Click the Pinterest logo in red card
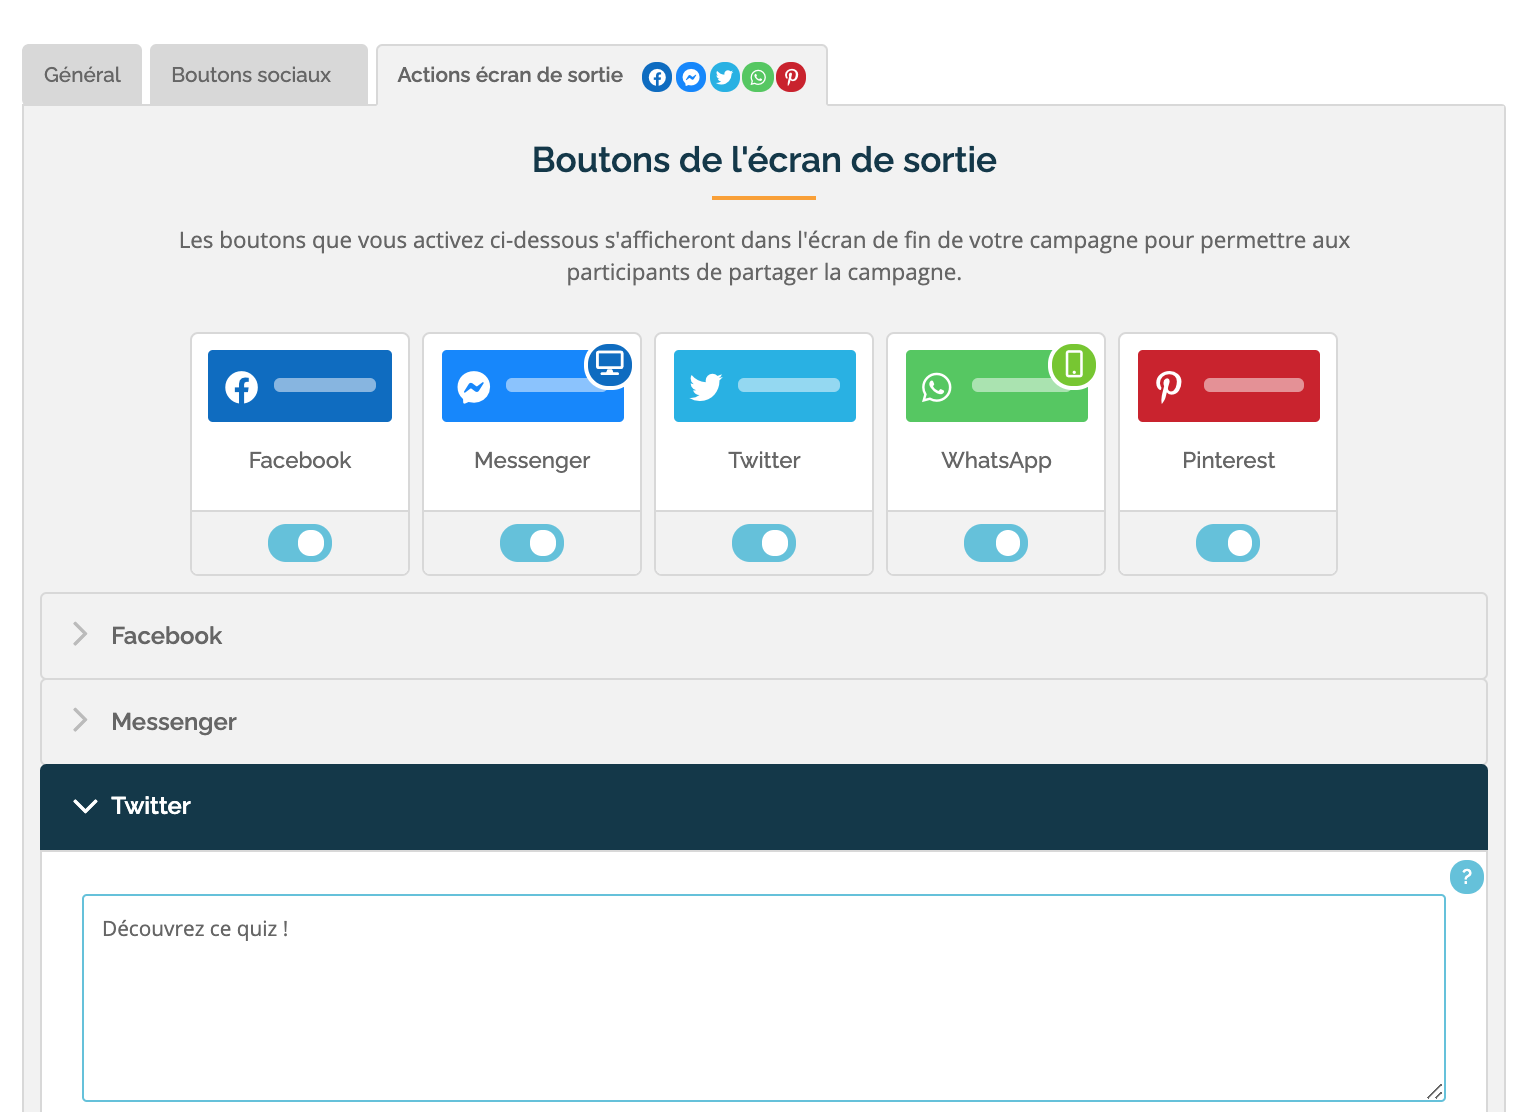This screenshot has height=1112, width=1528. click(x=1169, y=386)
